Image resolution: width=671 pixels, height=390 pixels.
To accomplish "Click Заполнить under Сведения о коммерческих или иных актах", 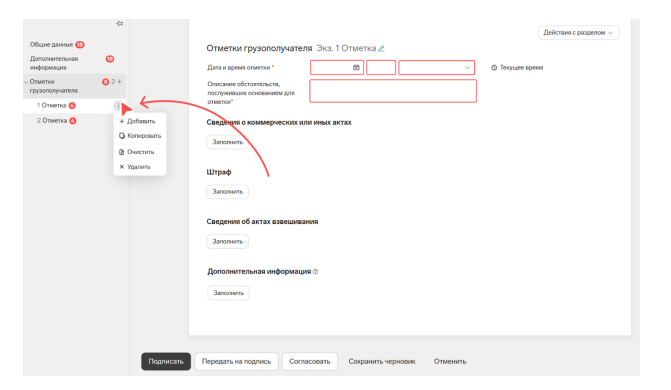I will coord(227,142).
